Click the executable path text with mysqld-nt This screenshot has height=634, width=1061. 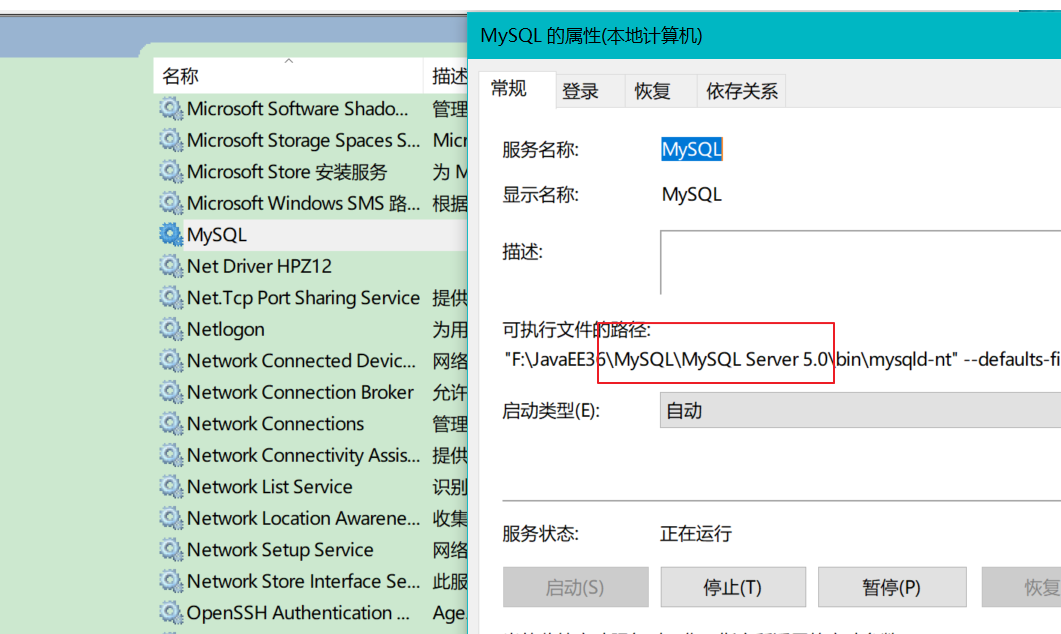click(x=782, y=359)
